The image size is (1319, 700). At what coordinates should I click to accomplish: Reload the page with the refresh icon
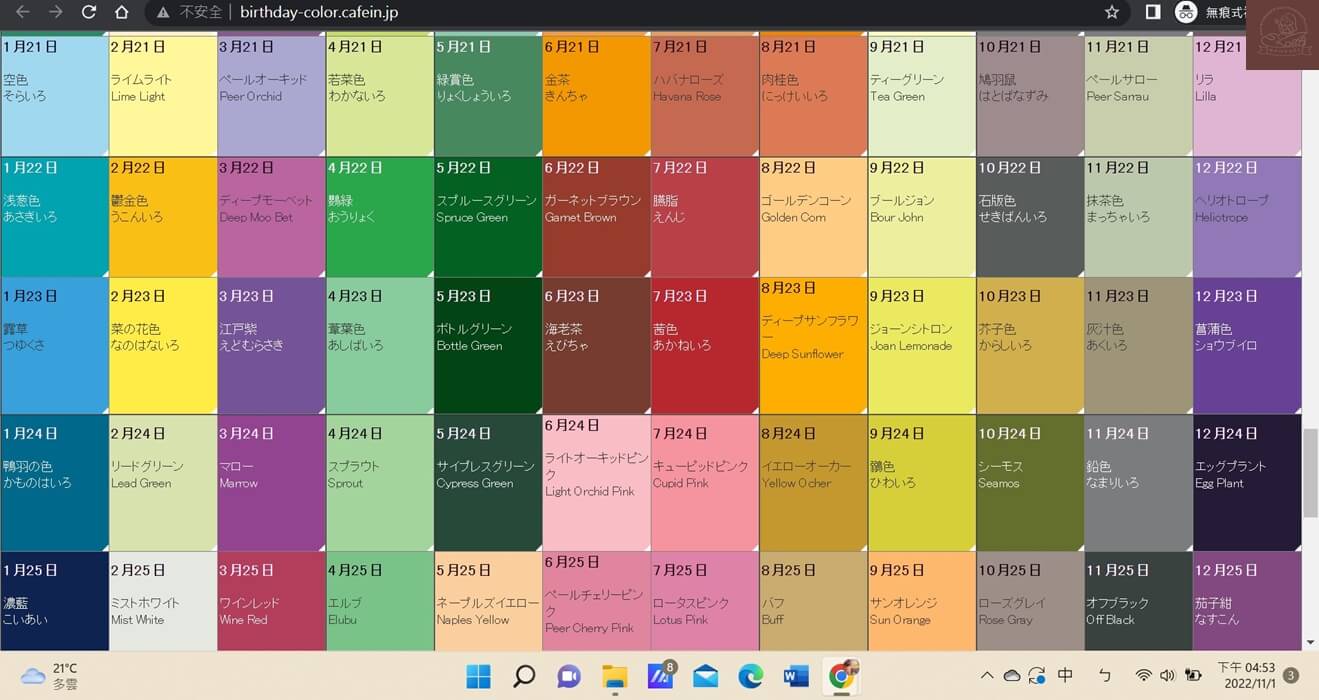click(89, 13)
